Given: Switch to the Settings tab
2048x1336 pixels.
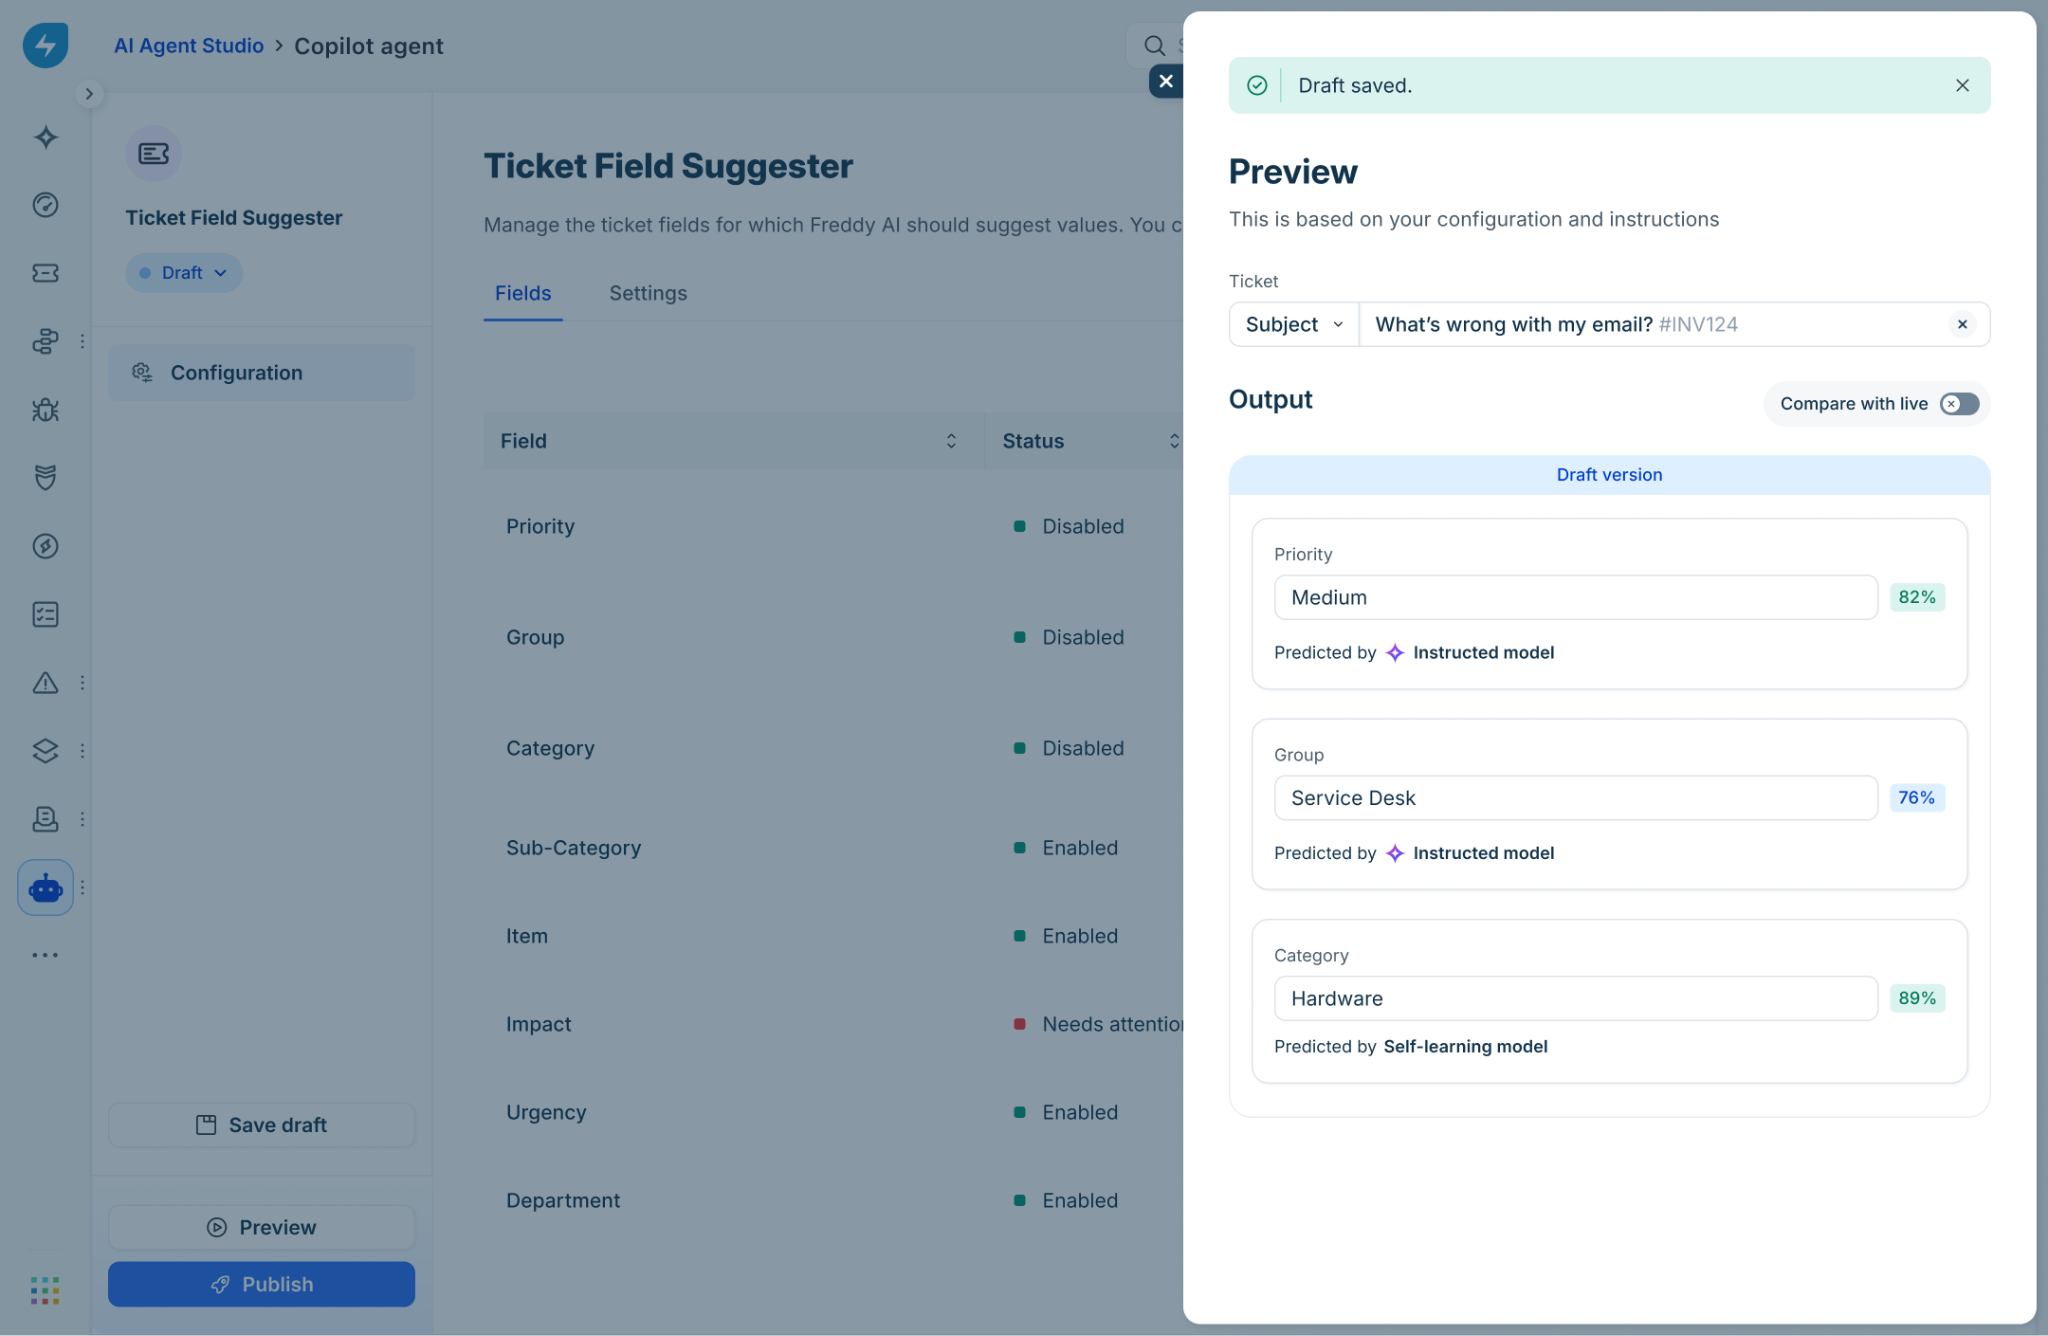Looking at the screenshot, I should (x=648, y=293).
